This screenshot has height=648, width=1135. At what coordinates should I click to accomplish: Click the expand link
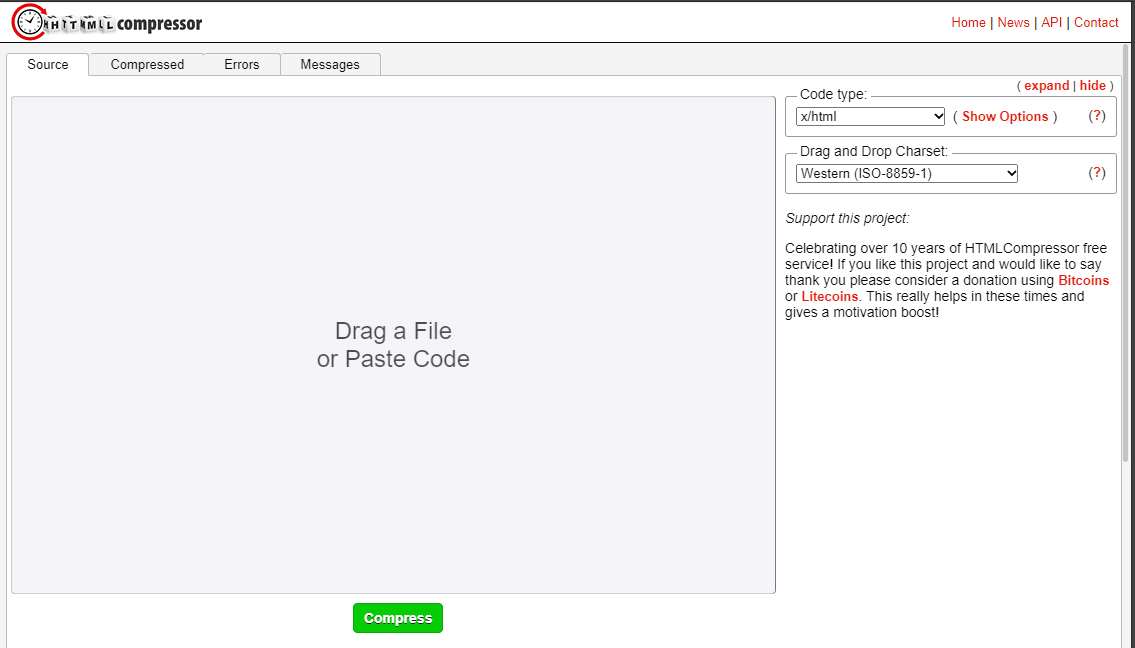1046,85
